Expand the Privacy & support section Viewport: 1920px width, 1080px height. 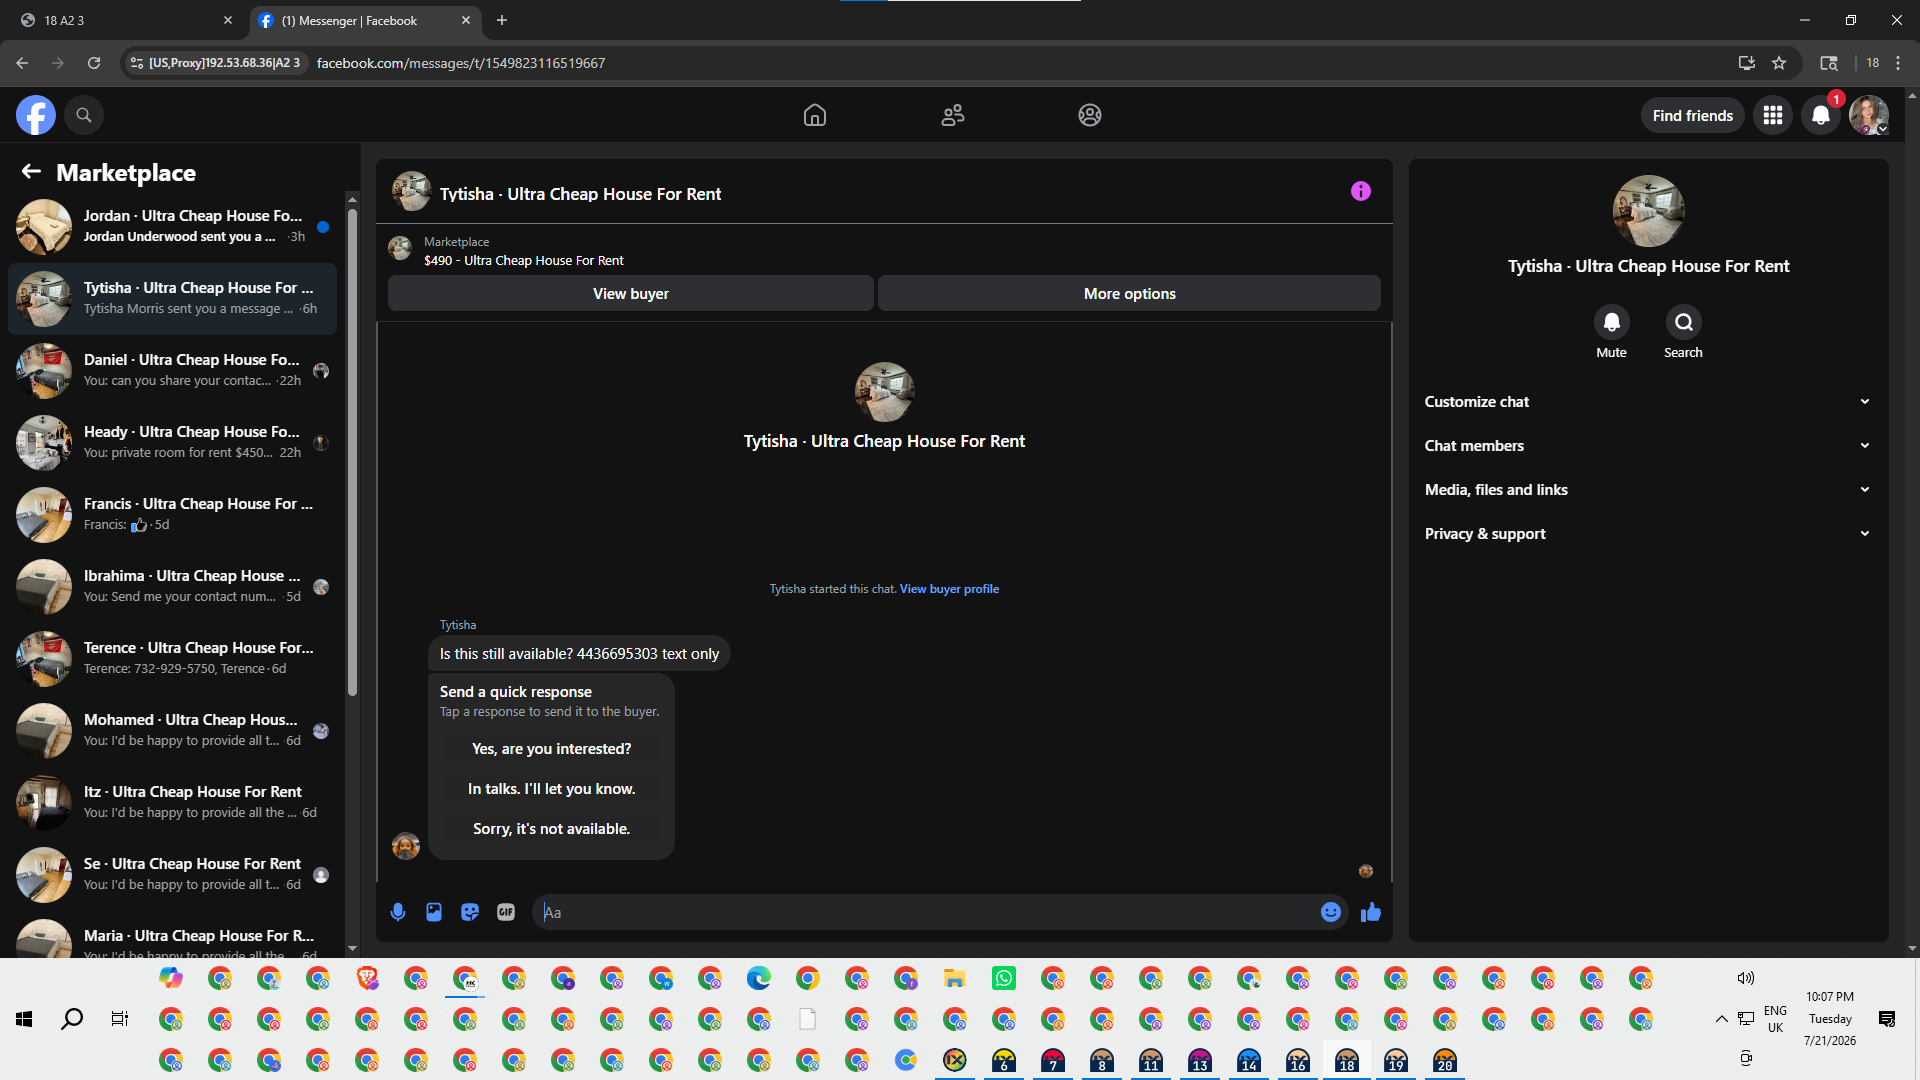pyautogui.click(x=1648, y=534)
